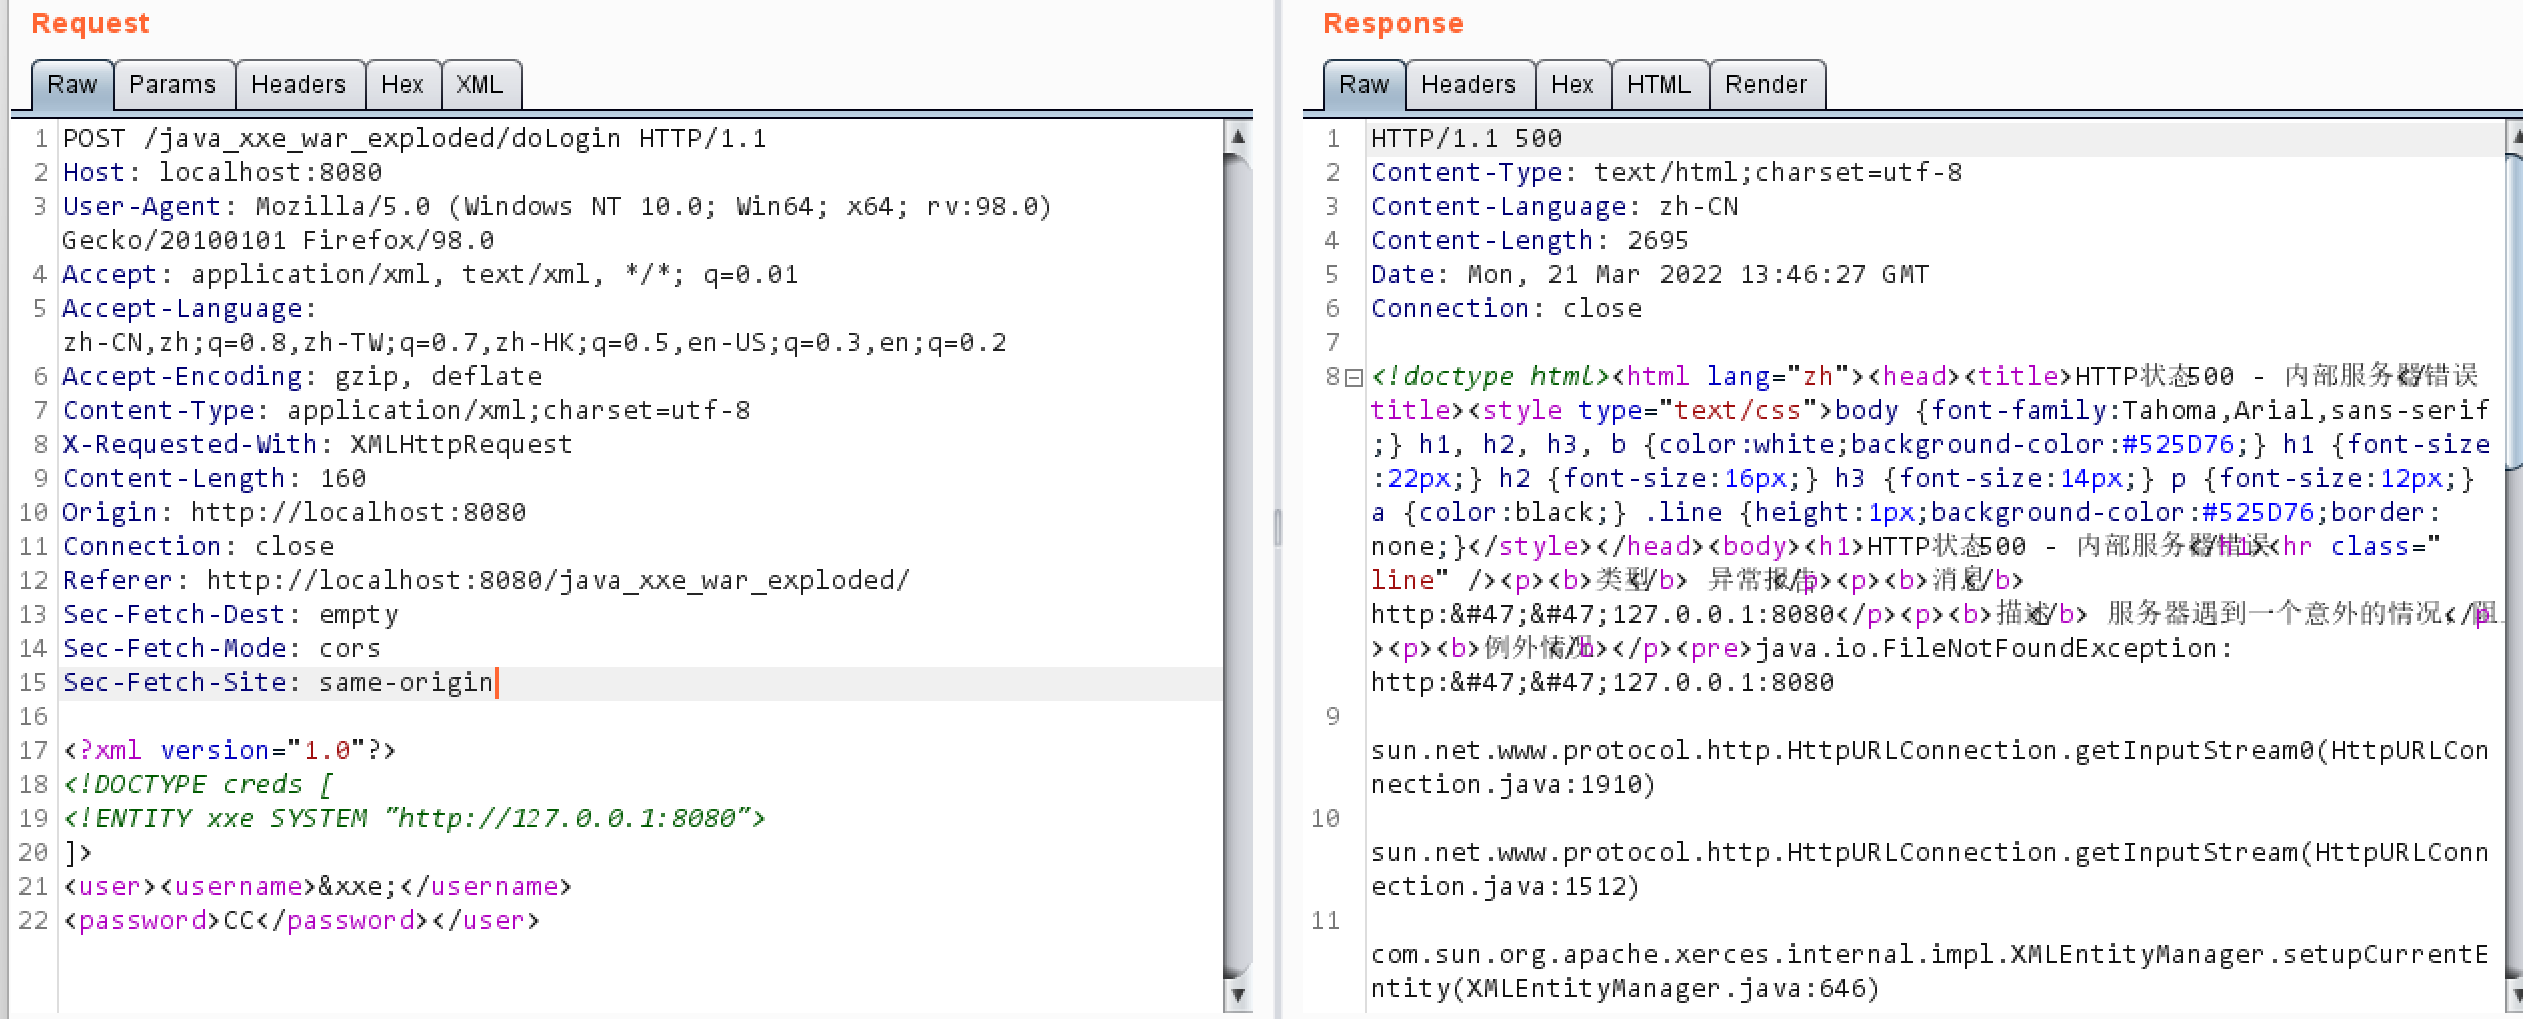
Task: Open the Request Hex tab
Action: pyautogui.click(x=402, y=85)
